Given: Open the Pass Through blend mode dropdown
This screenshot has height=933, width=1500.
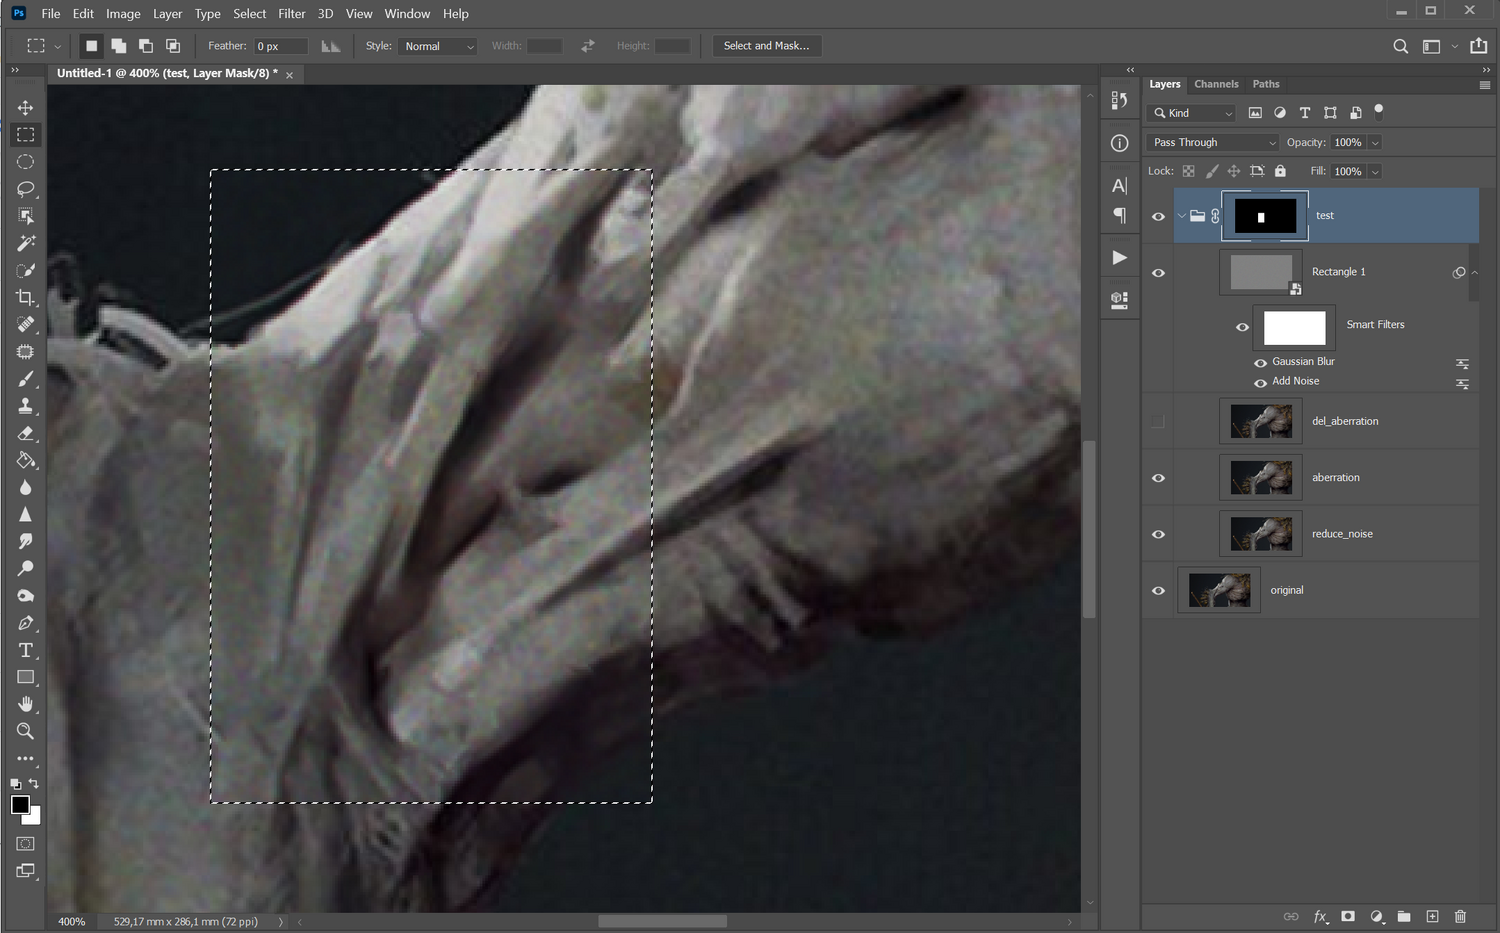Looking at the screenshot, I should tap(1212, 143).
